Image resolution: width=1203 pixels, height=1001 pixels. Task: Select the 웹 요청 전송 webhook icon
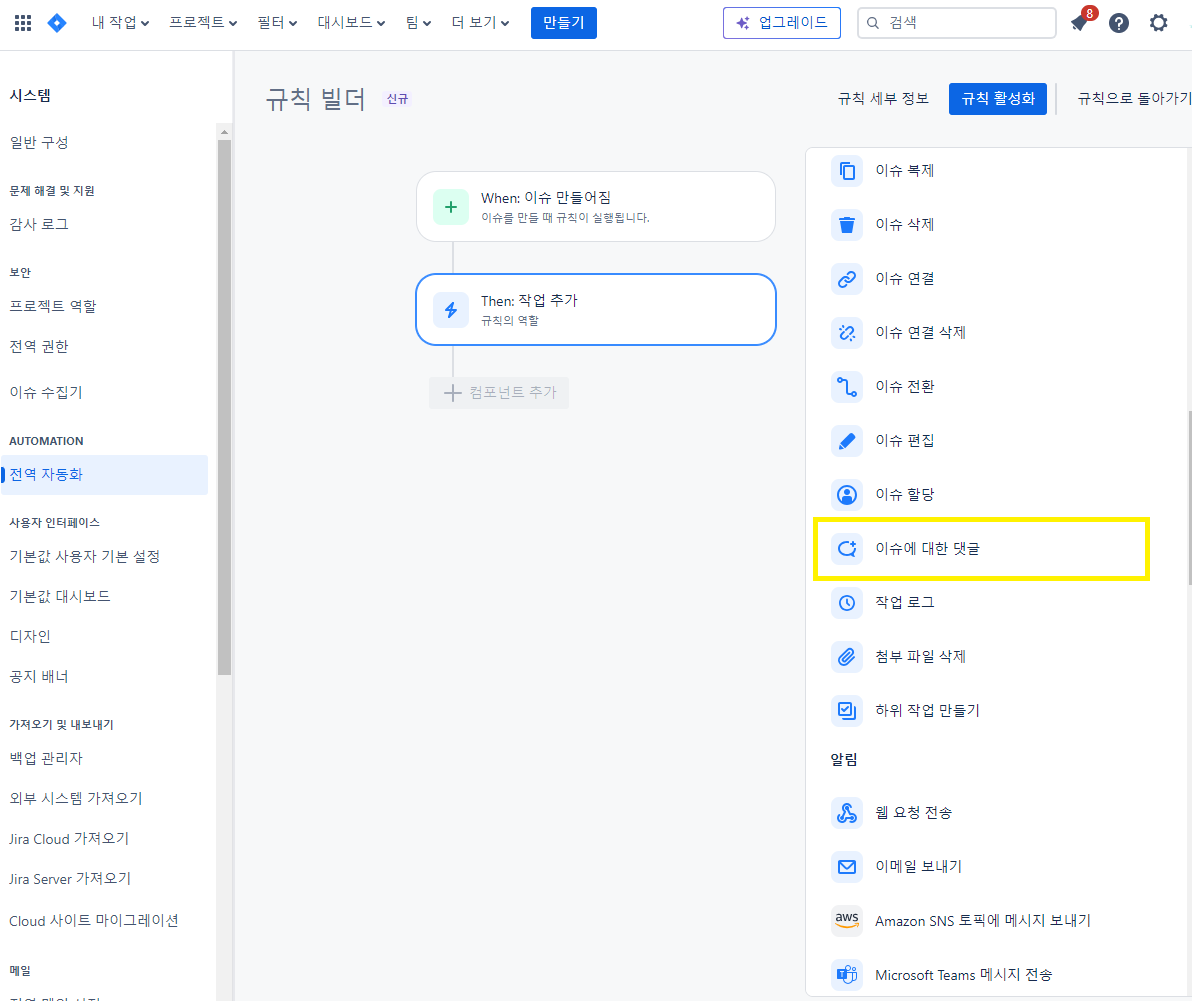[x=847, y=813]
